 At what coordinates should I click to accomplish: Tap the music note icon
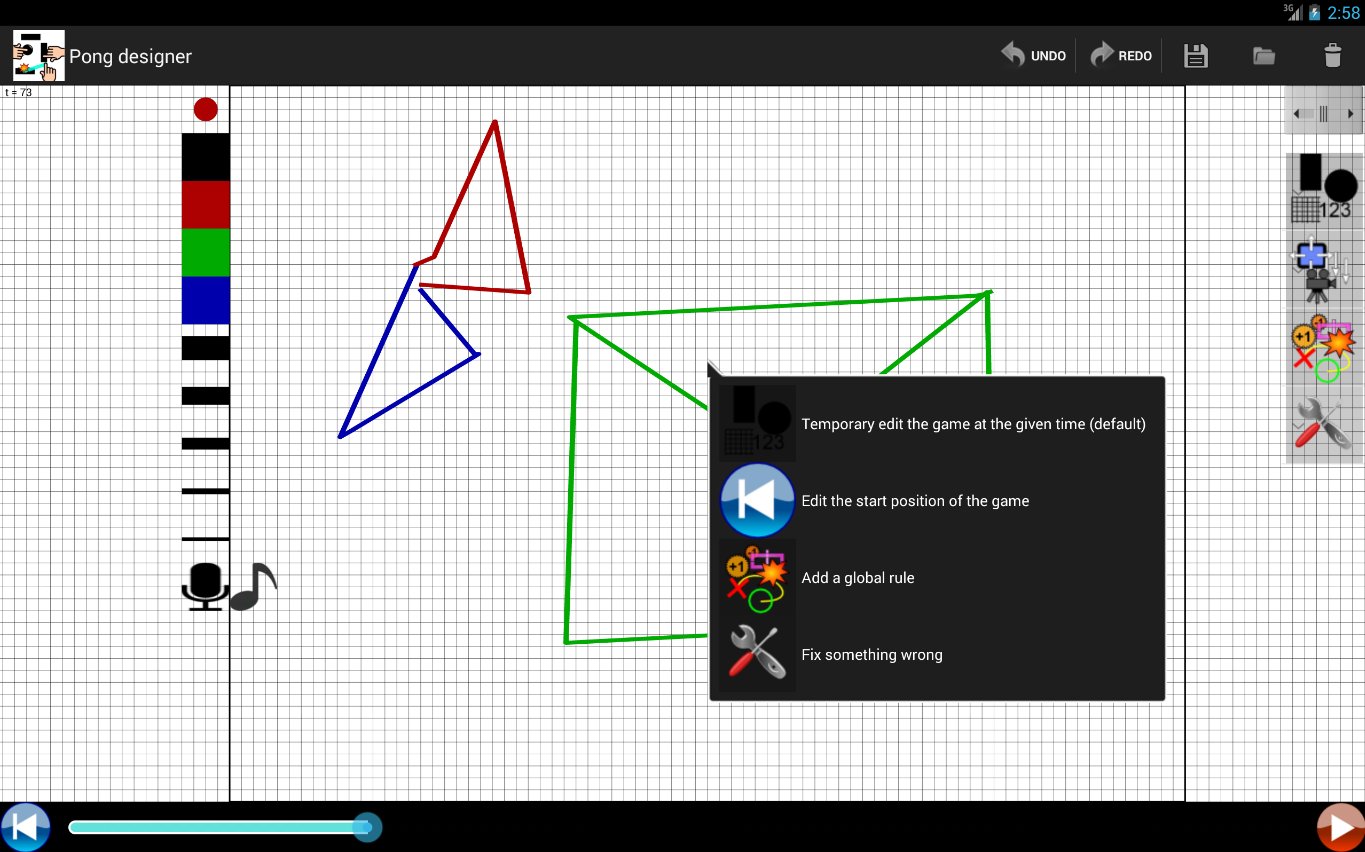(253, 587)
